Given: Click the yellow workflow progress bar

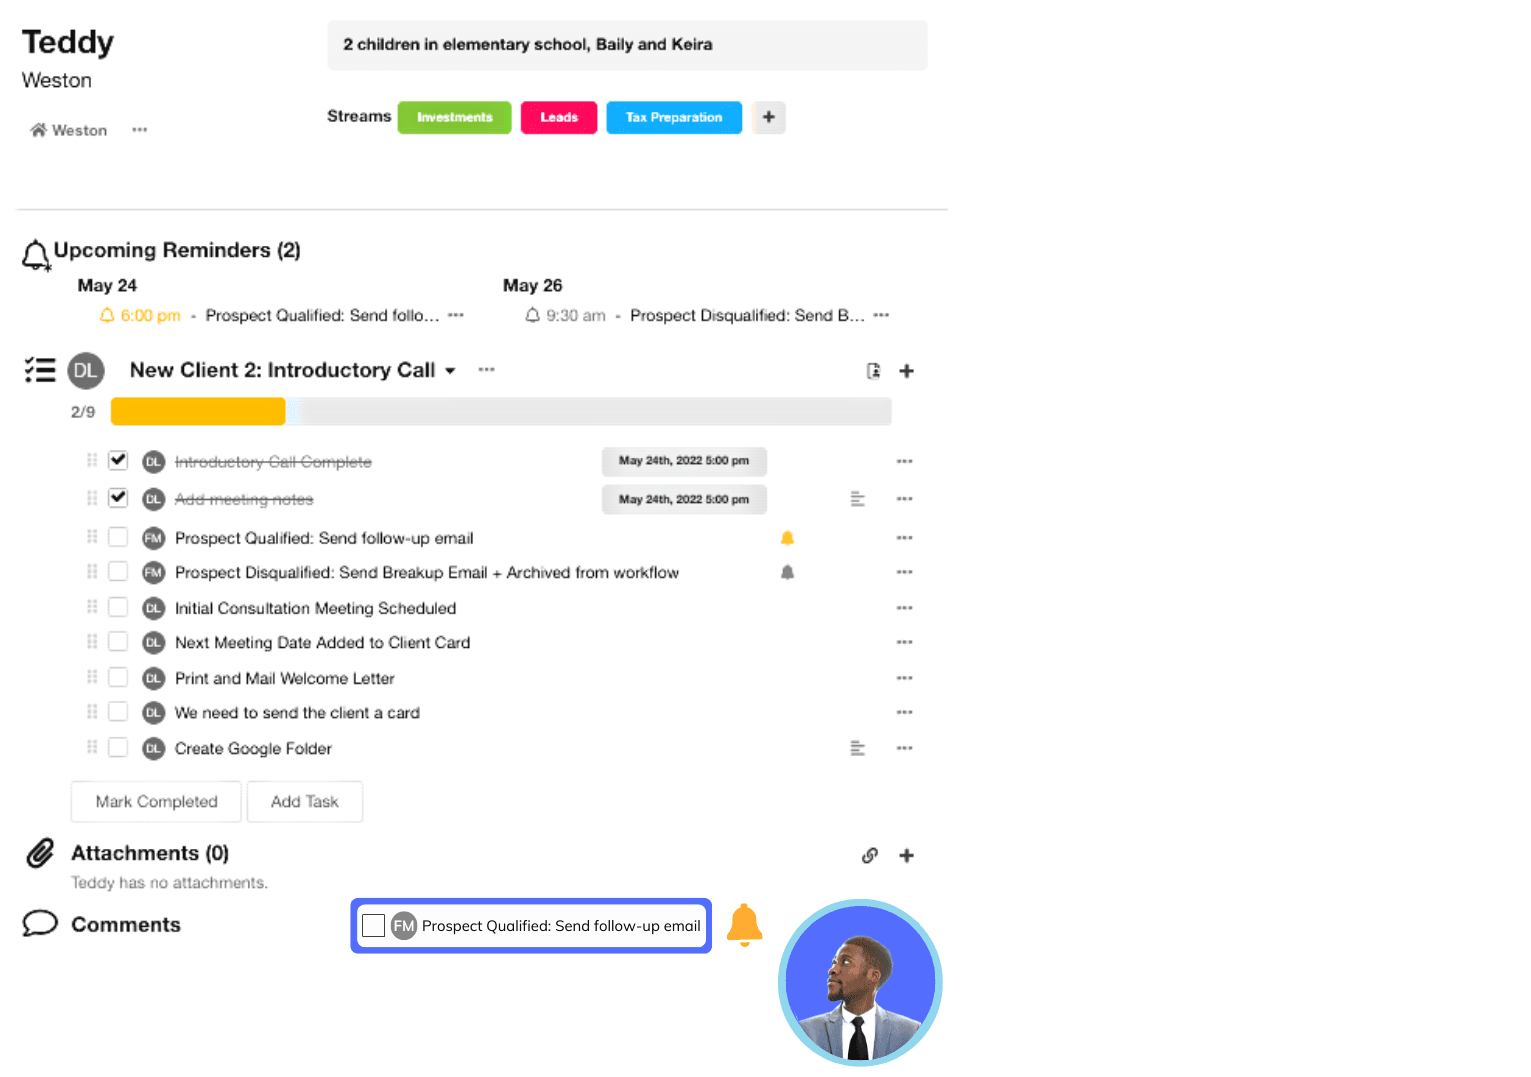Looking at the screenshot, I should (198, 411).
